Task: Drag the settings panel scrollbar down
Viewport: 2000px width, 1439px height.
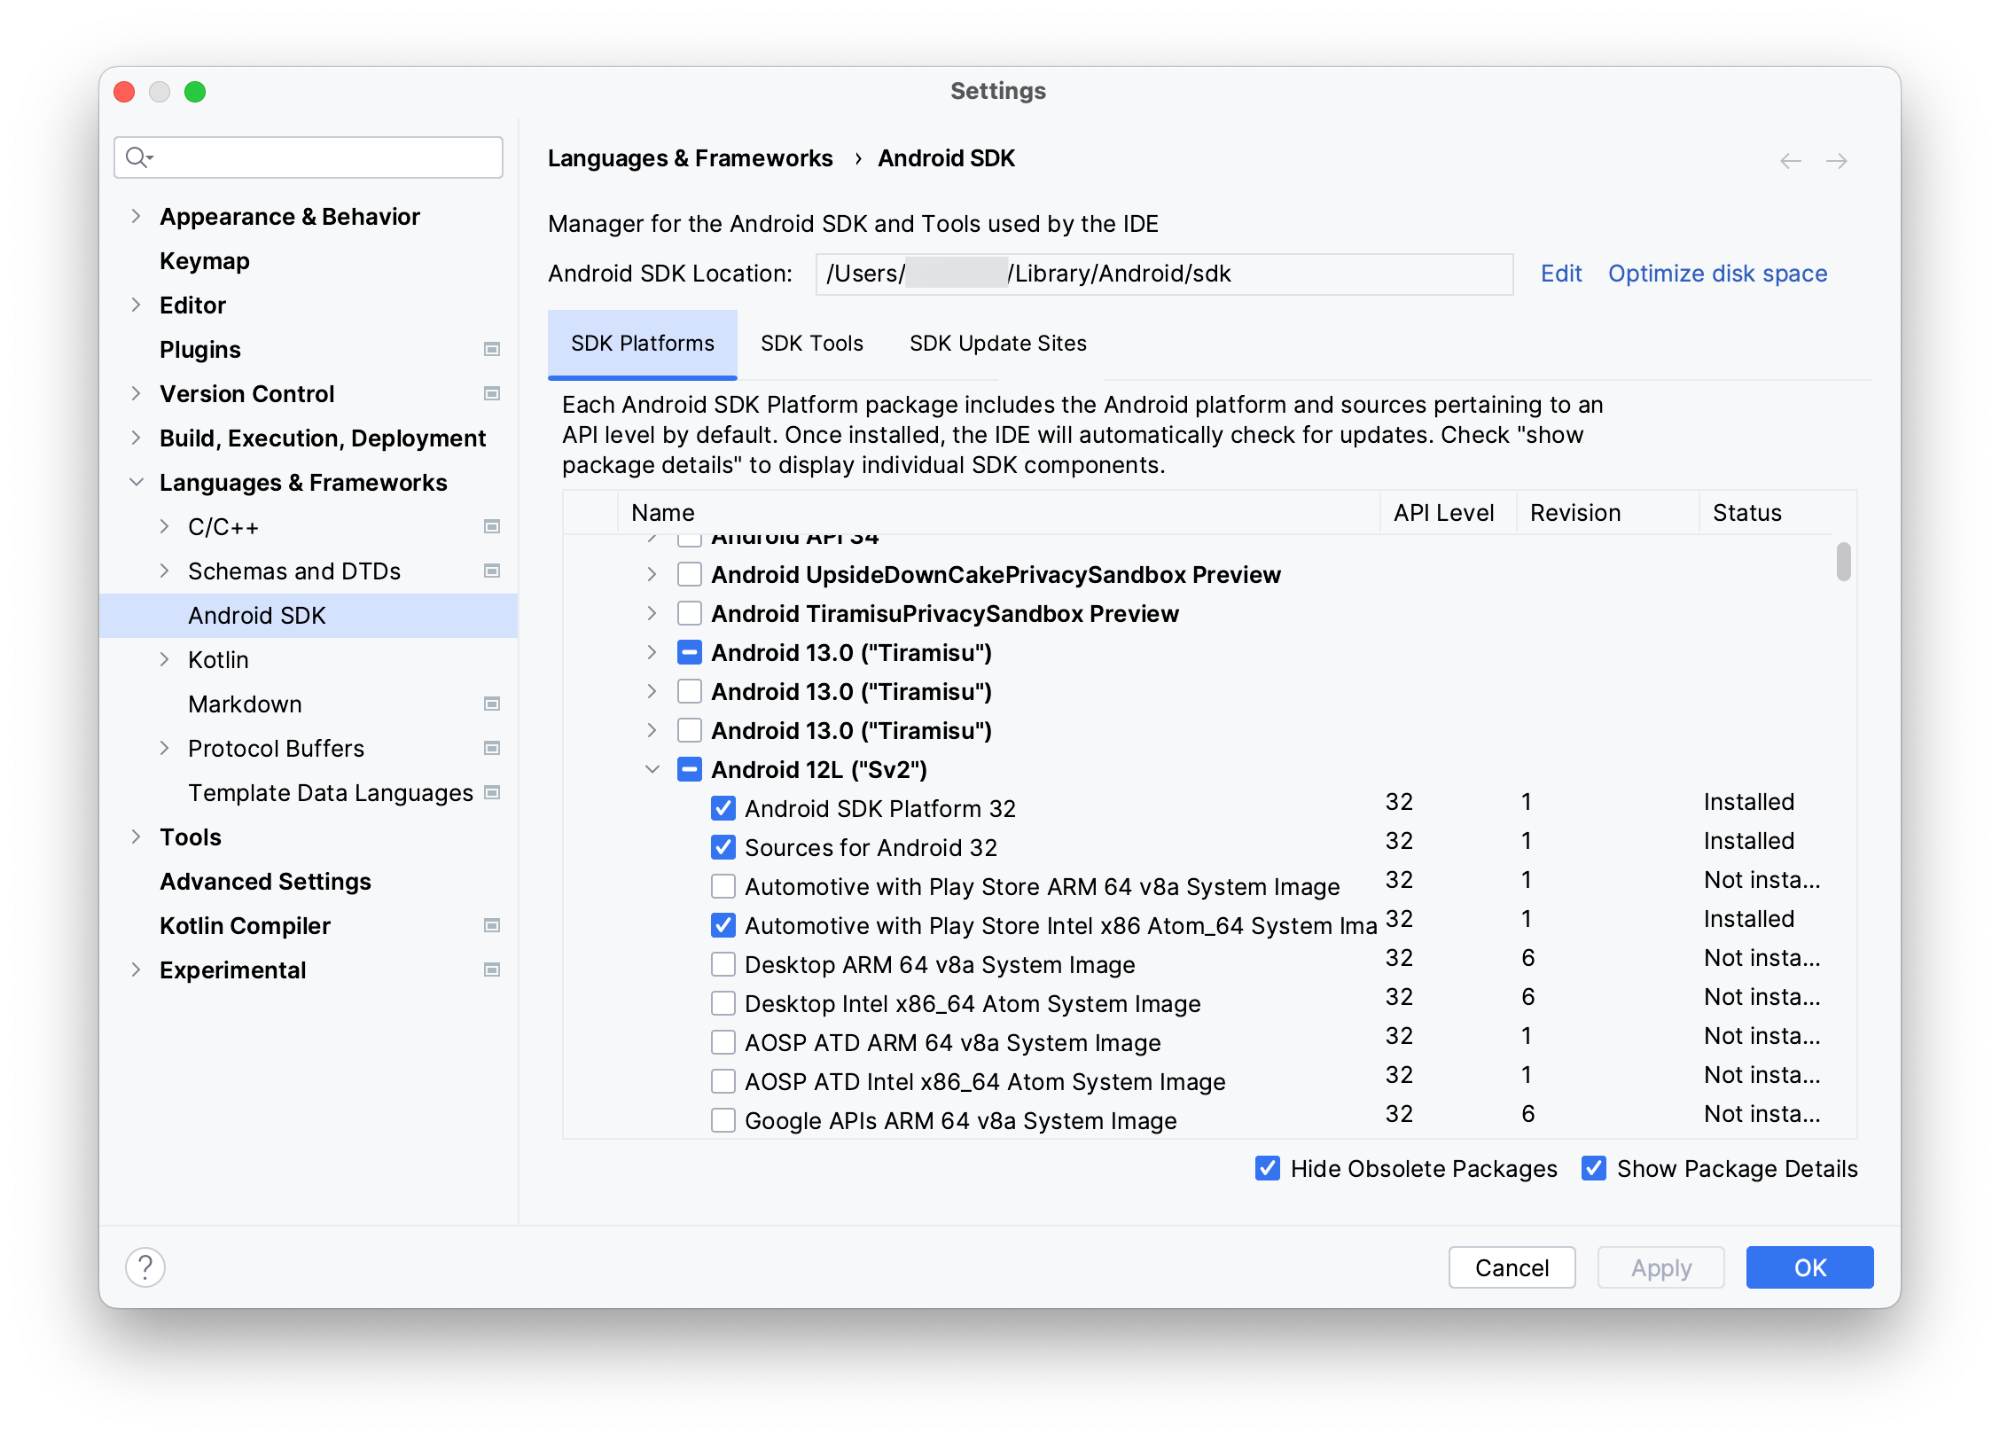Action: (x=1842, y=560)
